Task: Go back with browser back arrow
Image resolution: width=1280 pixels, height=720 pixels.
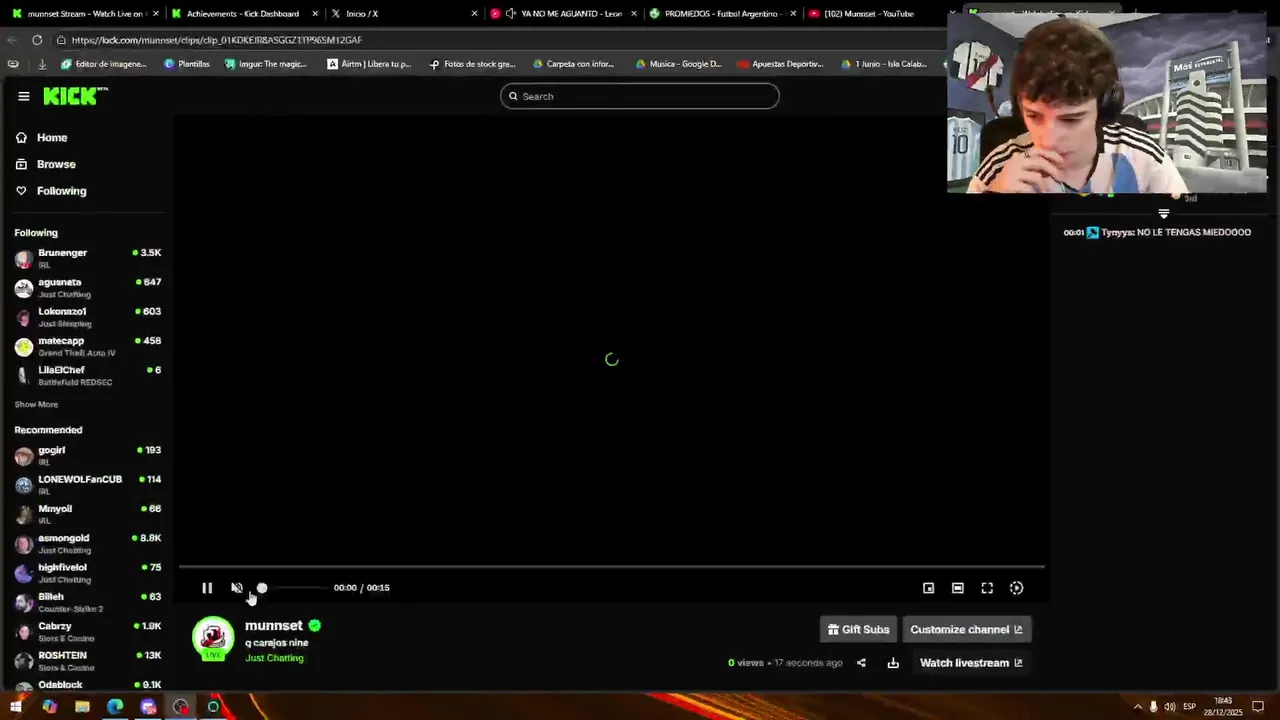Action: [11, 40]
